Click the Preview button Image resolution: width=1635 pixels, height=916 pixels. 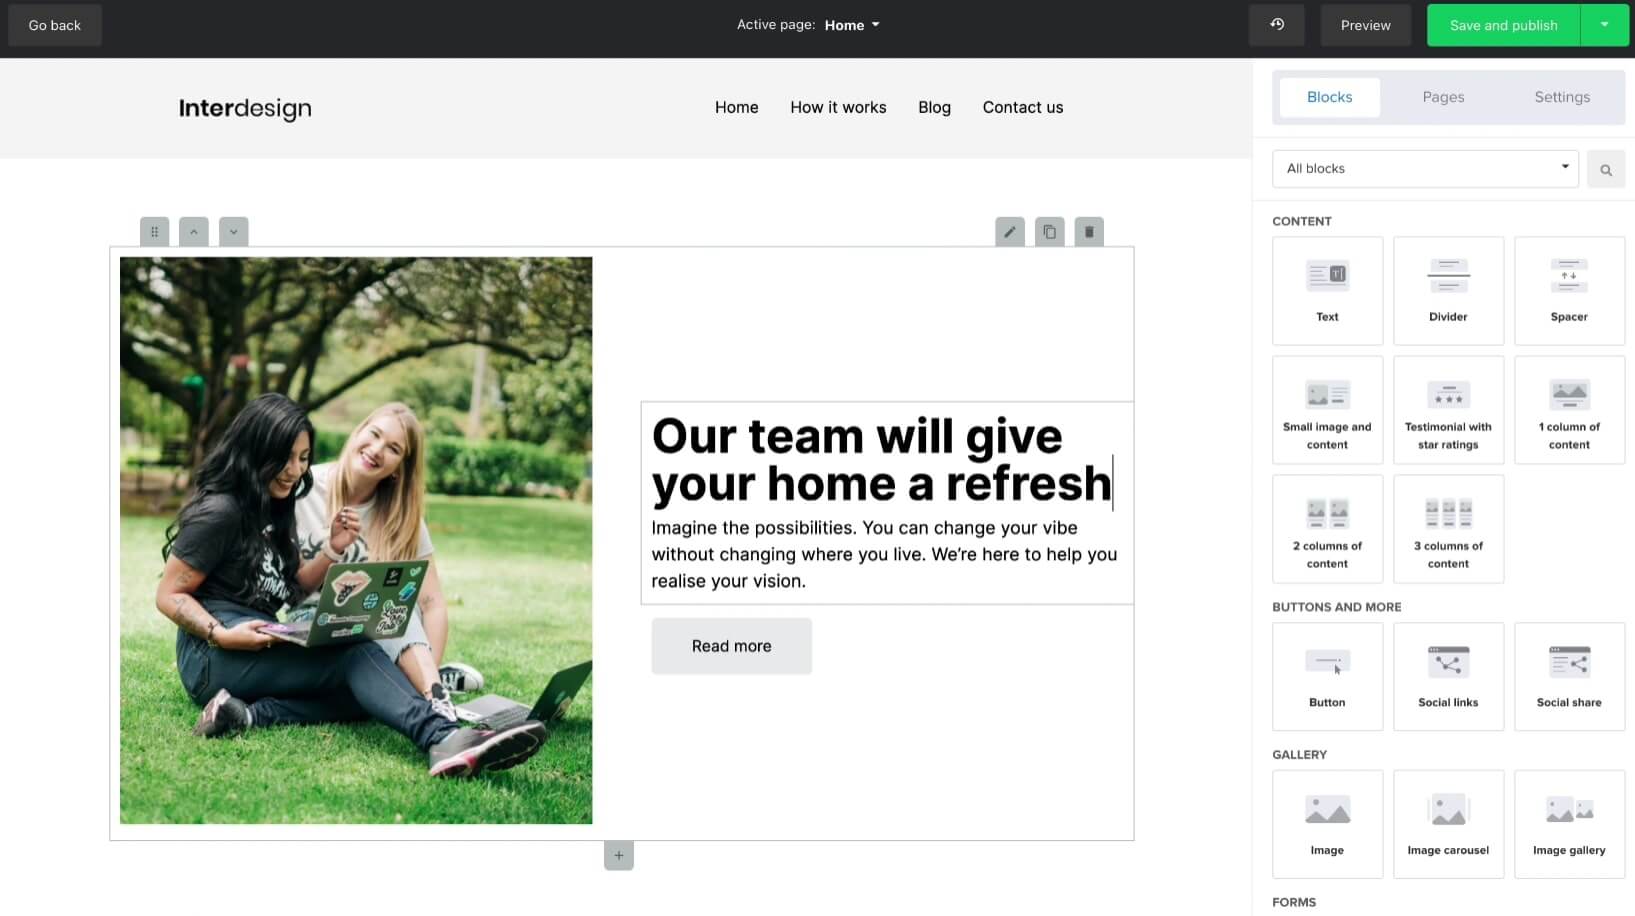click(1365, 25)
